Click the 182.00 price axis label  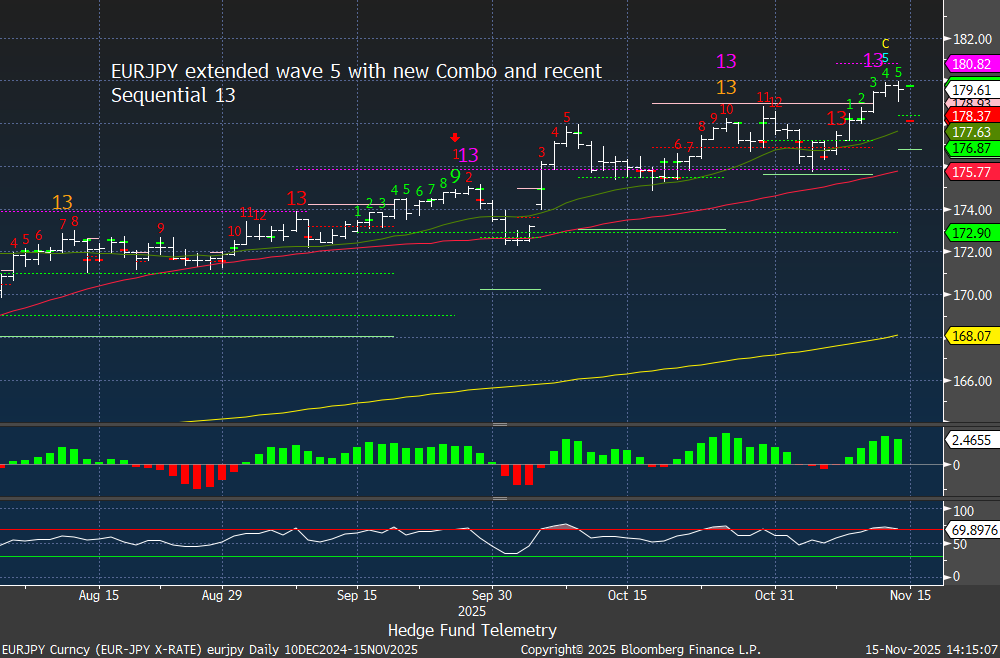pyautogui.click(x=969, y=39)
